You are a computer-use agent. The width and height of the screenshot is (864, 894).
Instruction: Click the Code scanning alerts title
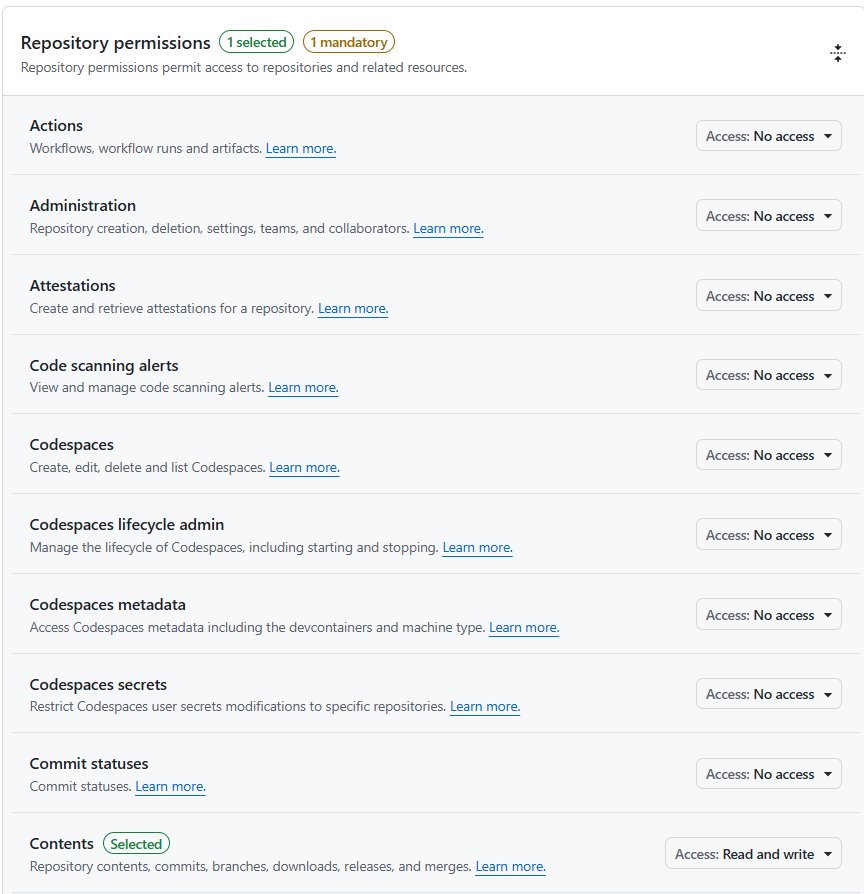104,365
